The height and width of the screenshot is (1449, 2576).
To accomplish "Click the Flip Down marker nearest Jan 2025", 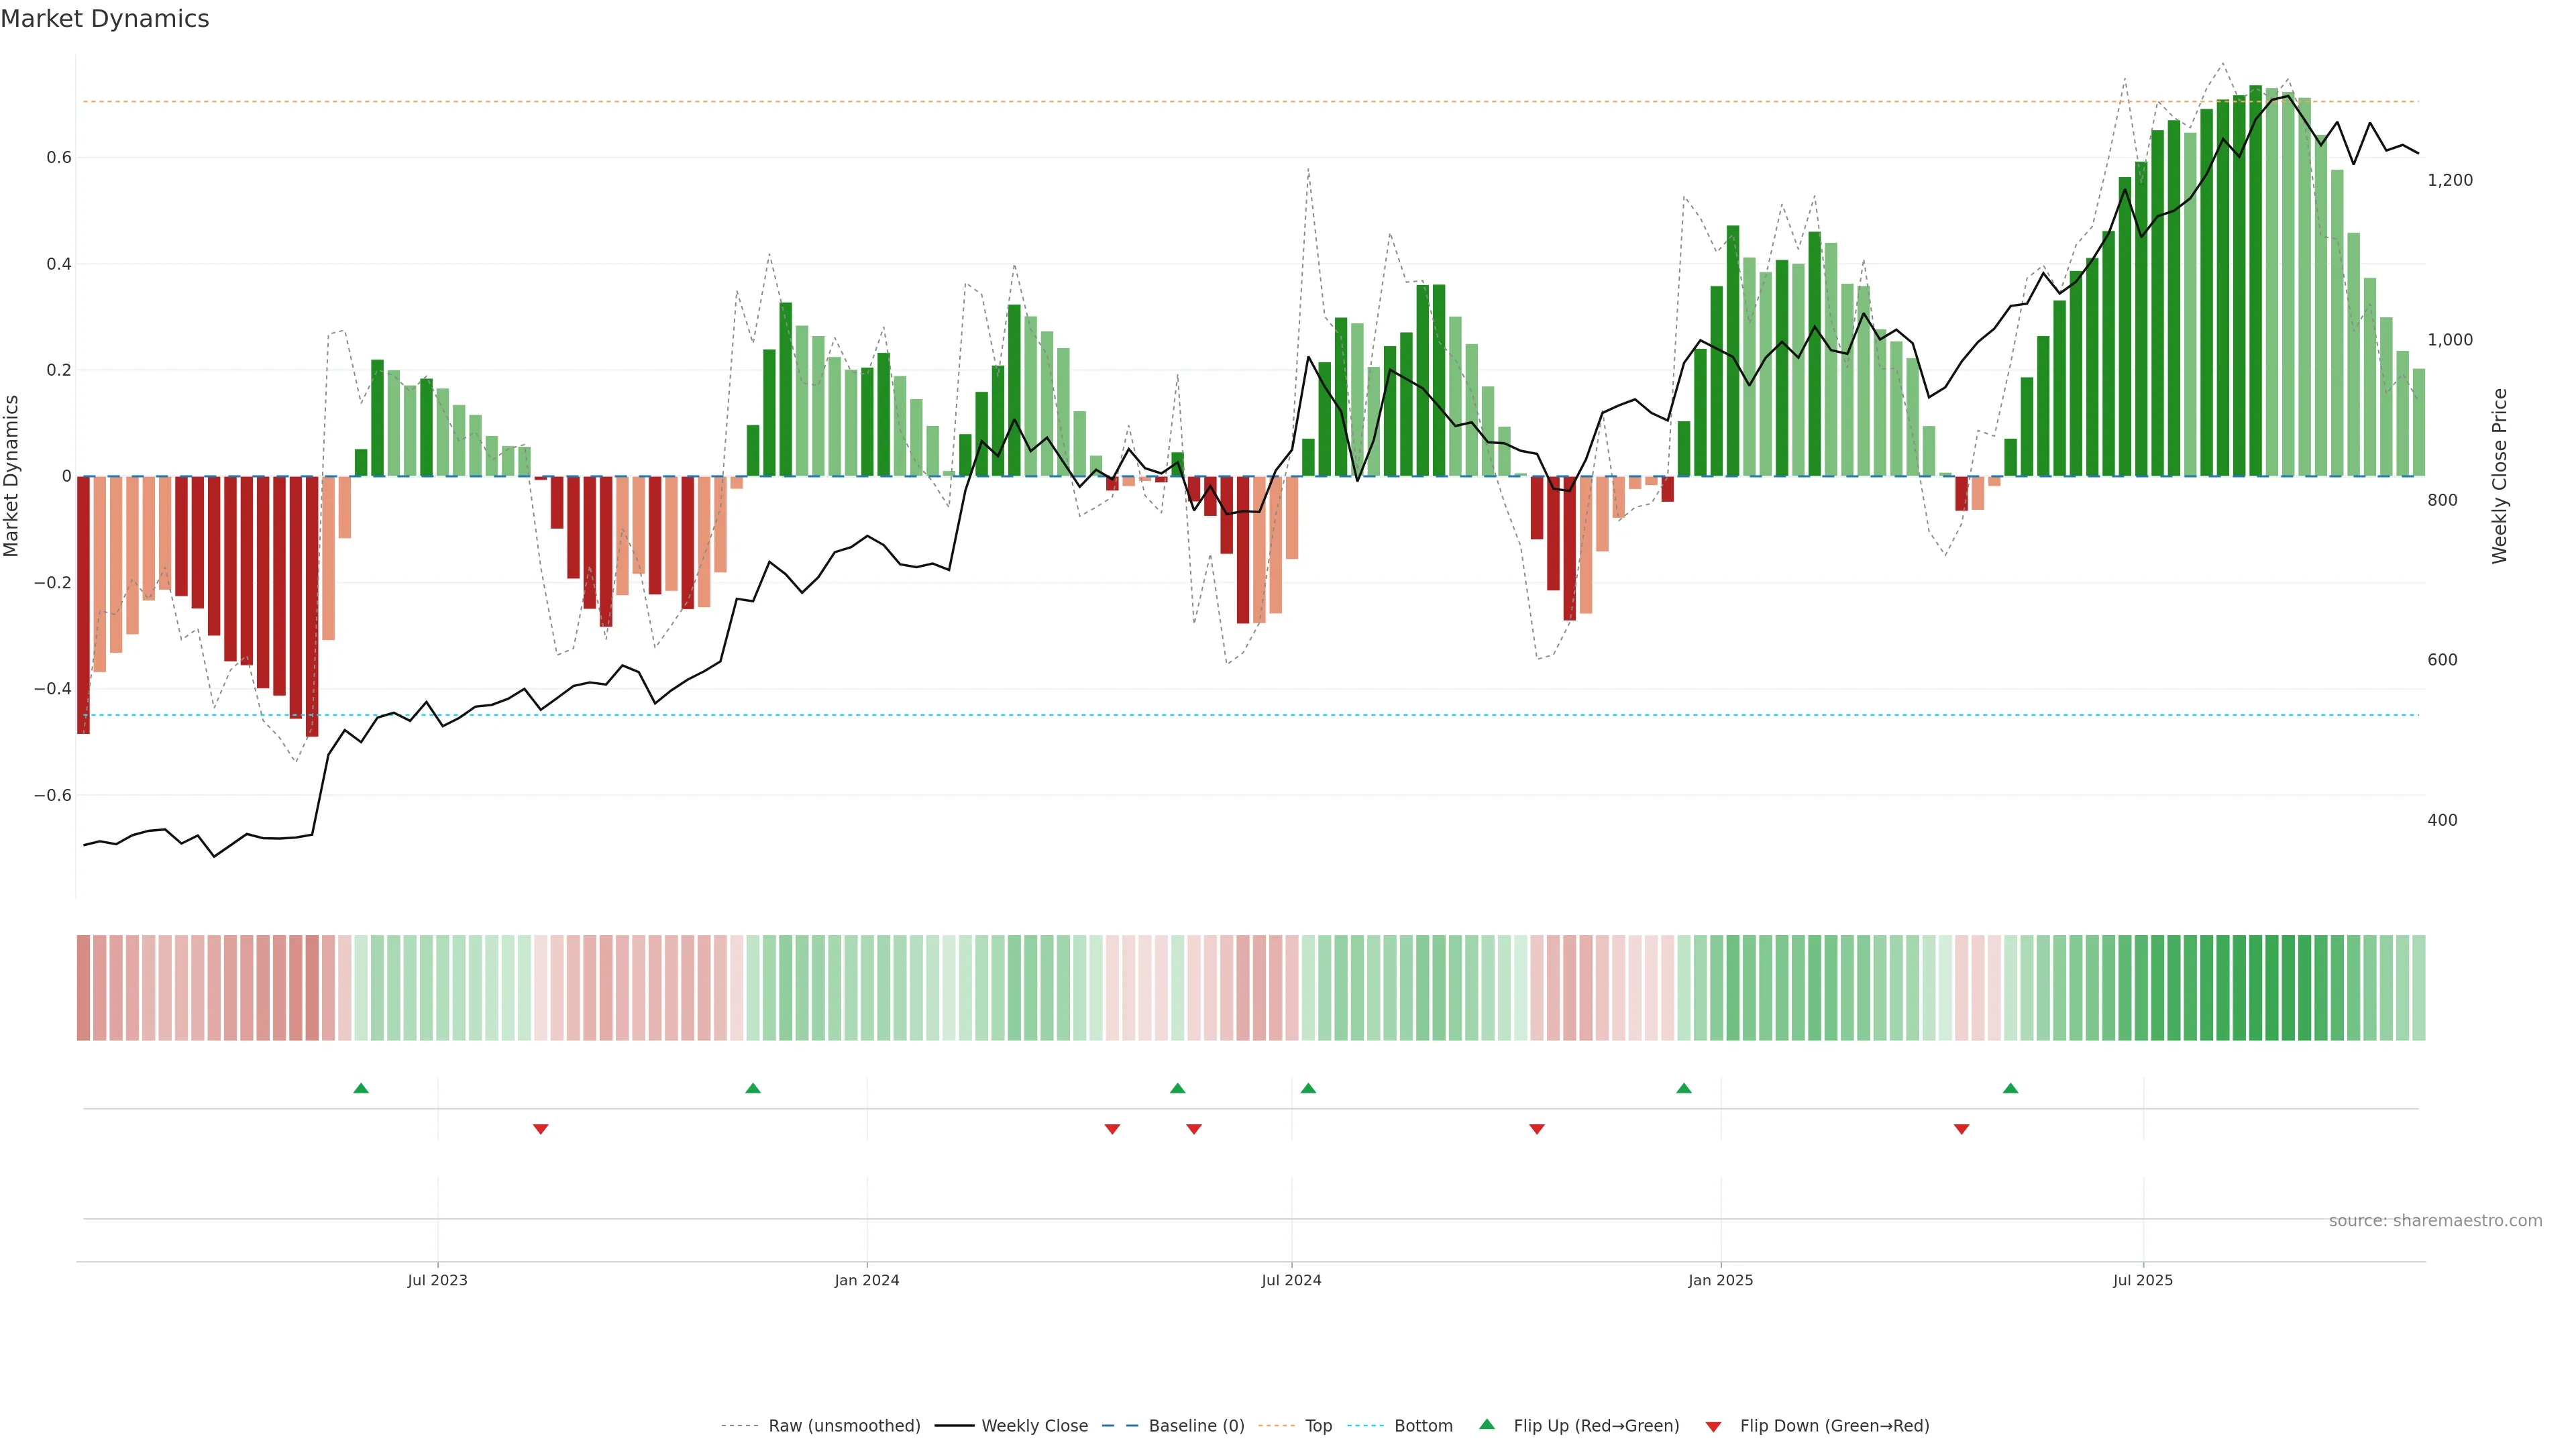I will click(x=1537, y=1129).
